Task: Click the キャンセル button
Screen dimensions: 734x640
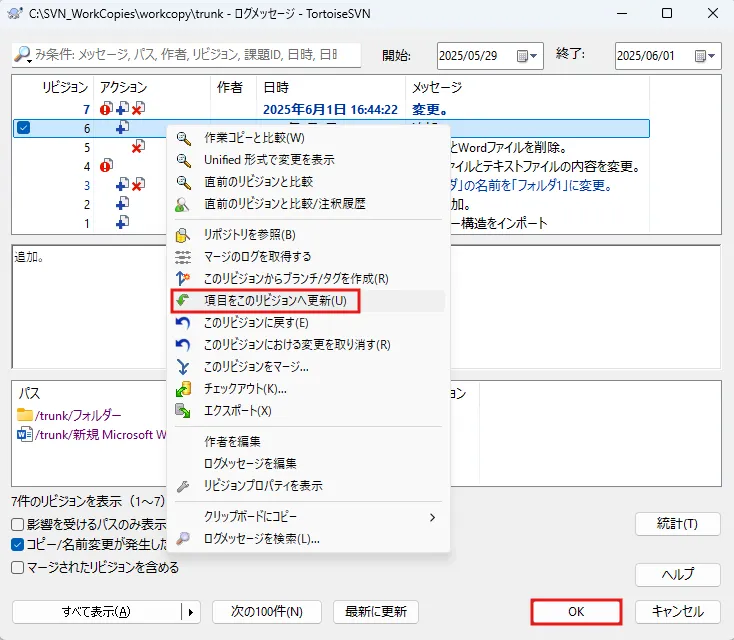Action: point(677,612)
